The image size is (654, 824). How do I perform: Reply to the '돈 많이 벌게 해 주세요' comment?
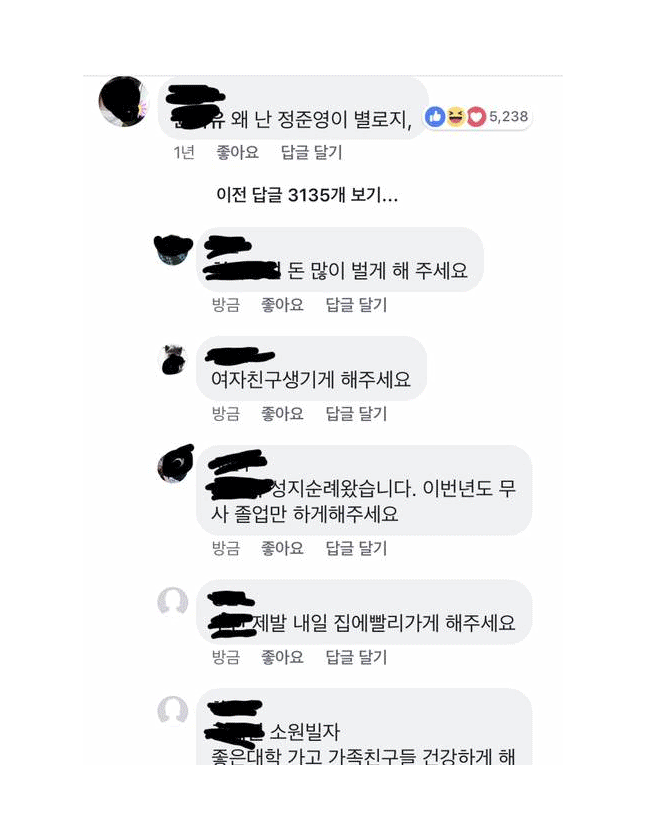pyautogui.click(x=356, y=304)
